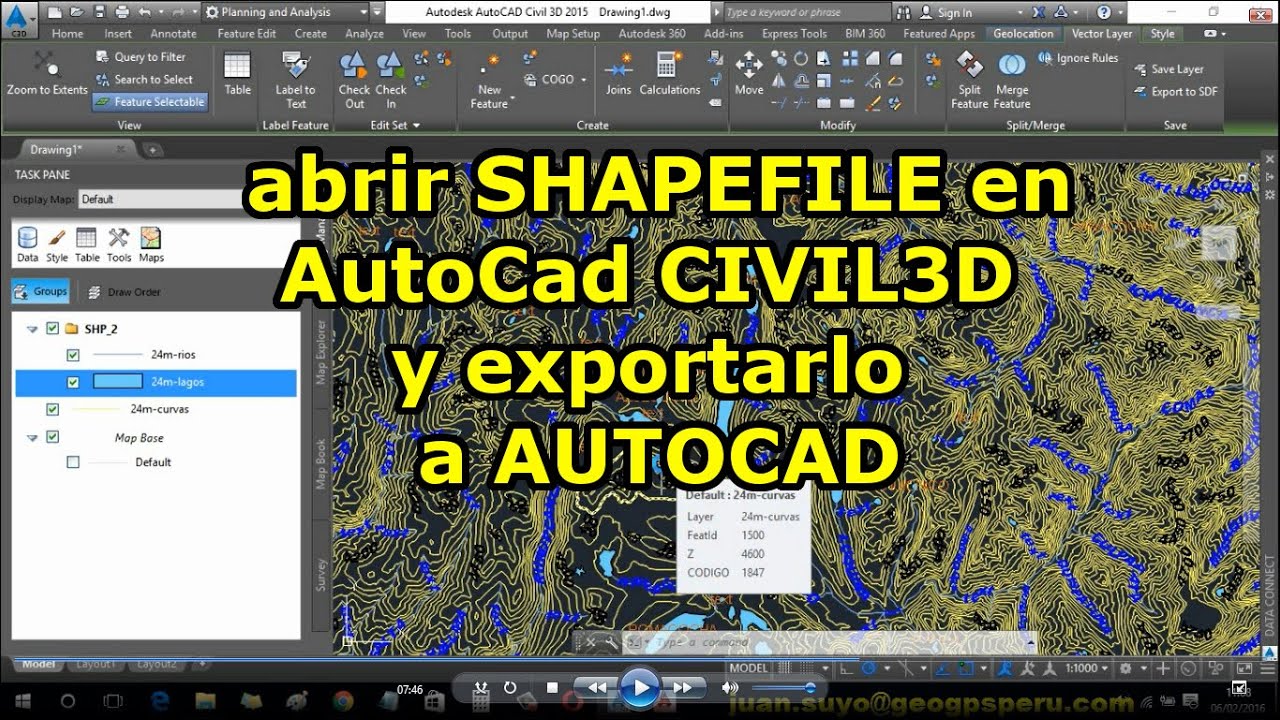
Task: Click the Plot printer quick access icon
Action: click(x=121, y=12)
